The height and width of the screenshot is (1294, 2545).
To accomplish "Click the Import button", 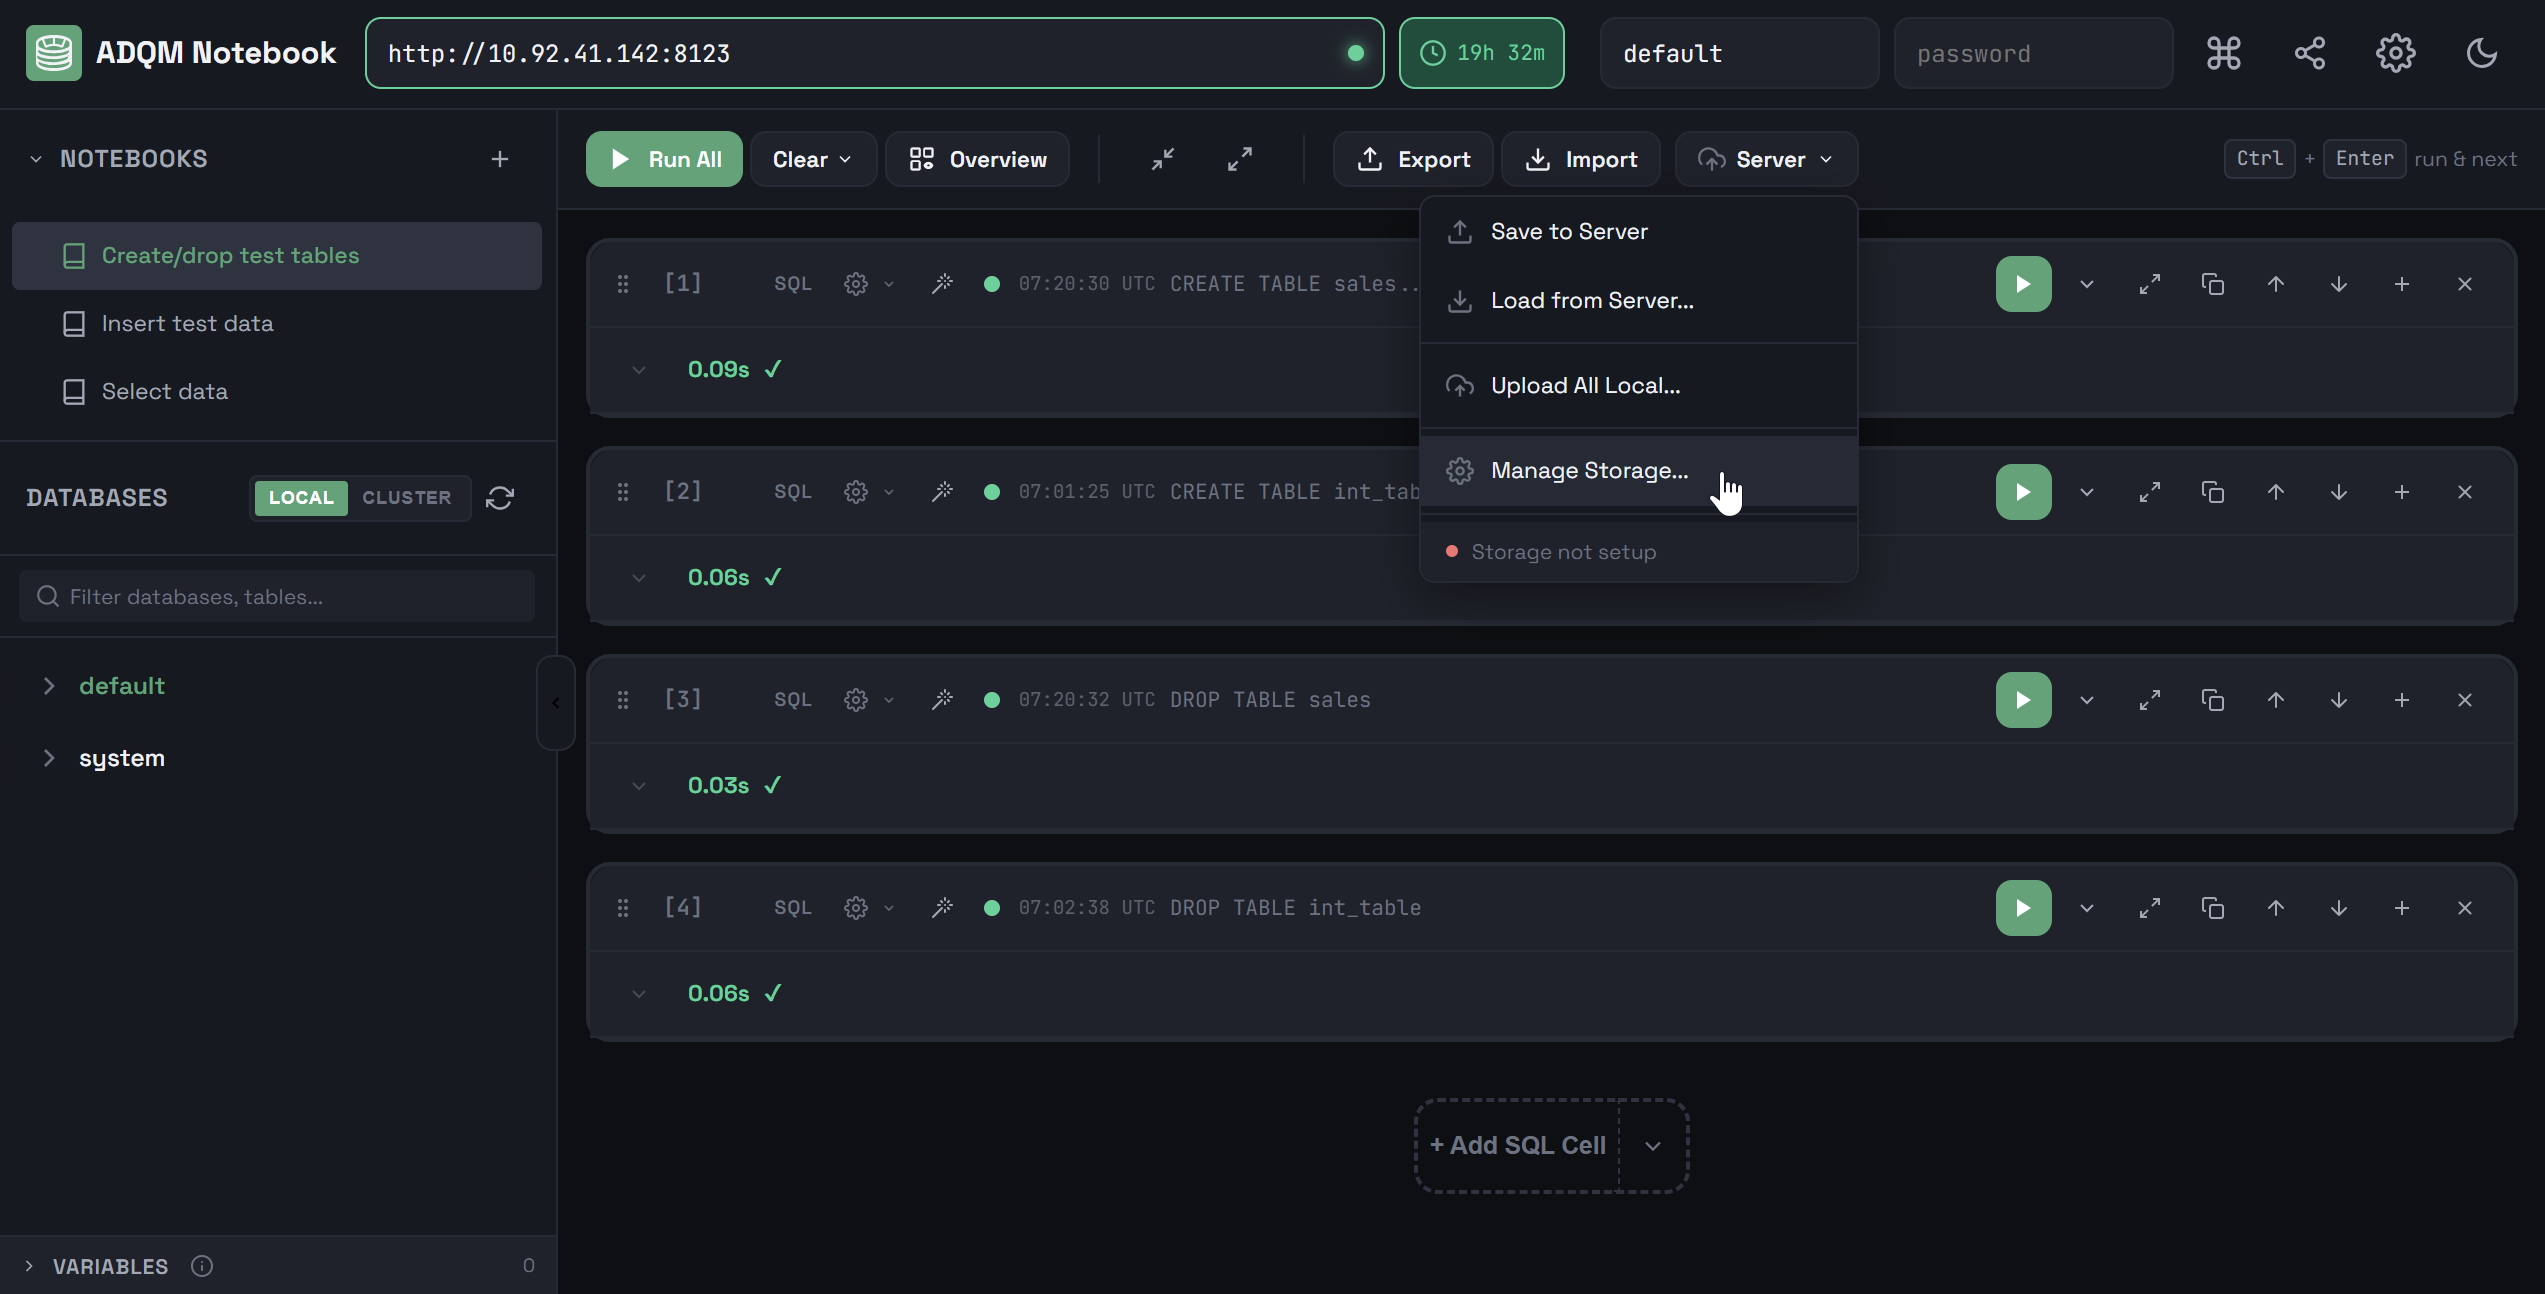I will click(x=1580, y=159).
